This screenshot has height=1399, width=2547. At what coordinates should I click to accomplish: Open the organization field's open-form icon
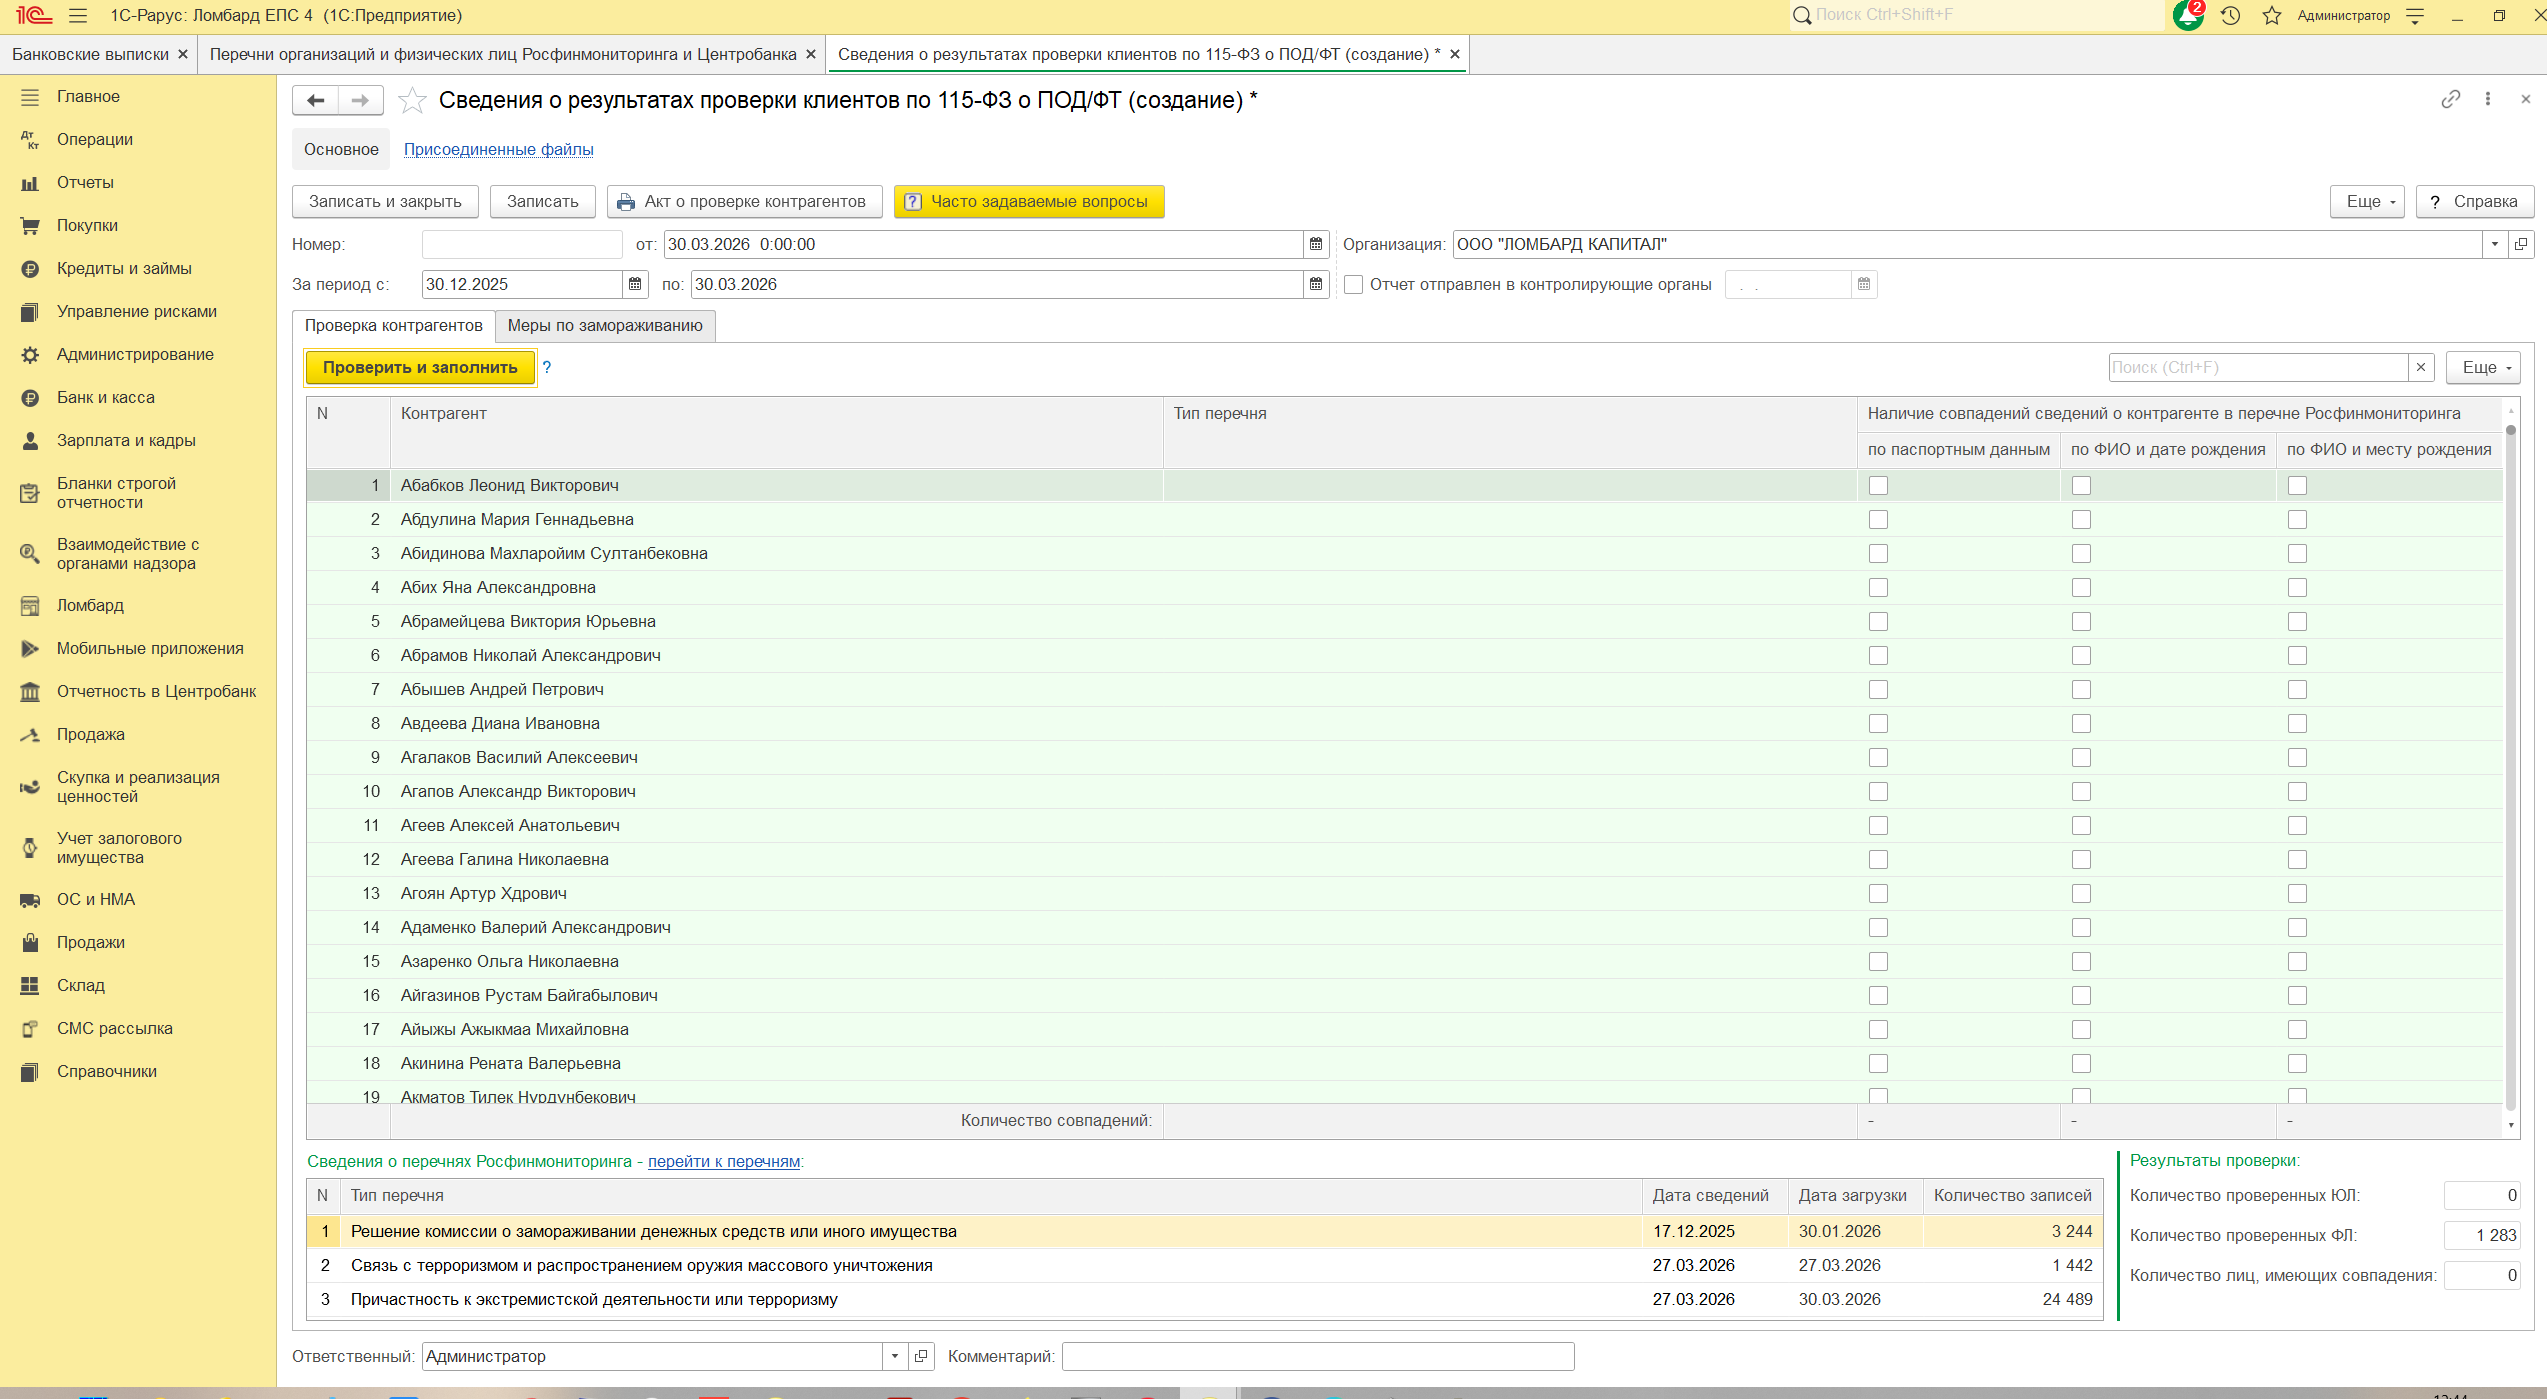click(x=2521, y=244)
